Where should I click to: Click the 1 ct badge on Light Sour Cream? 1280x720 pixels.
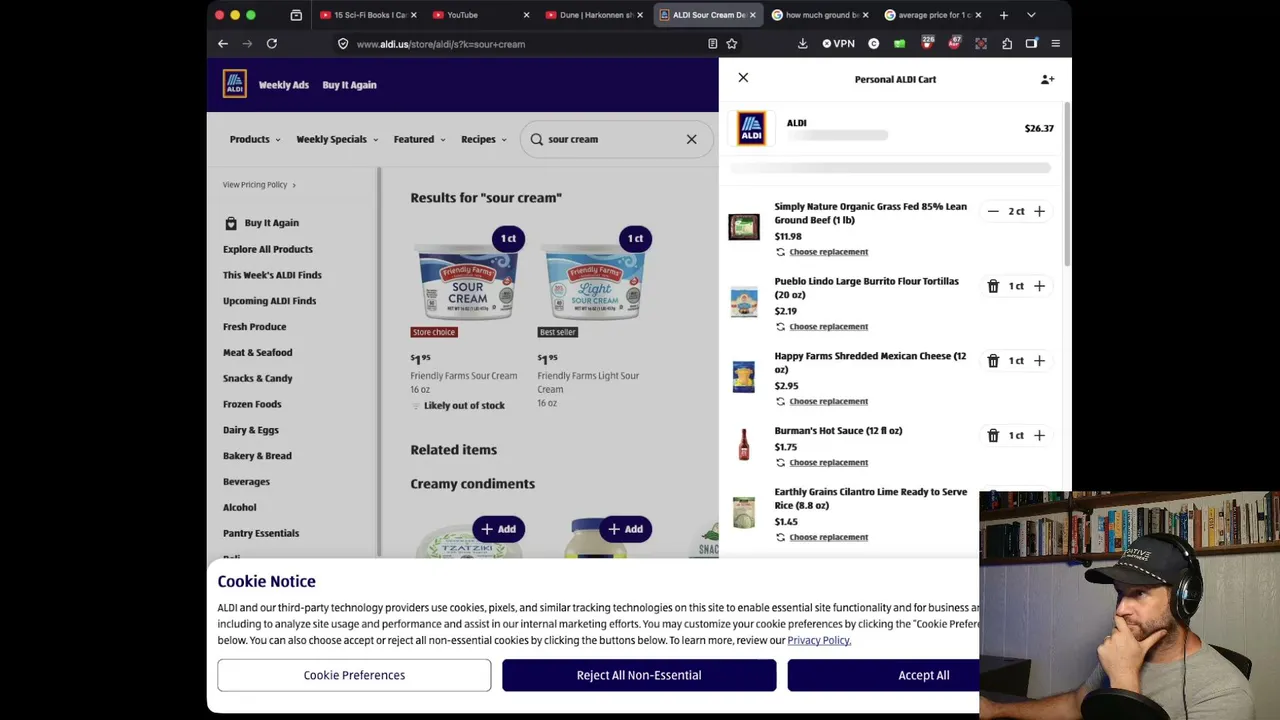[635, 239]
